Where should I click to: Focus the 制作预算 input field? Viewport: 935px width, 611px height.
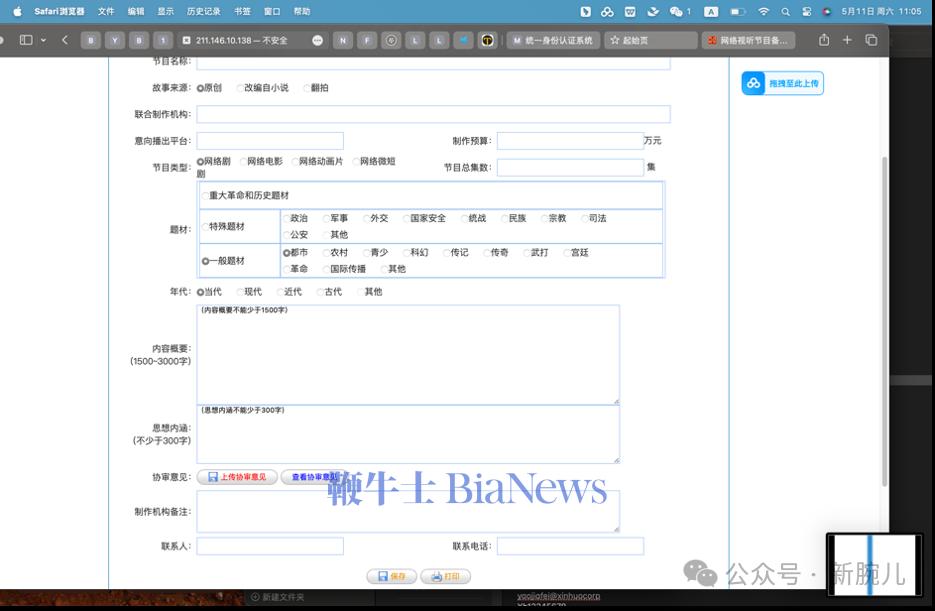[x=570, y=141]
